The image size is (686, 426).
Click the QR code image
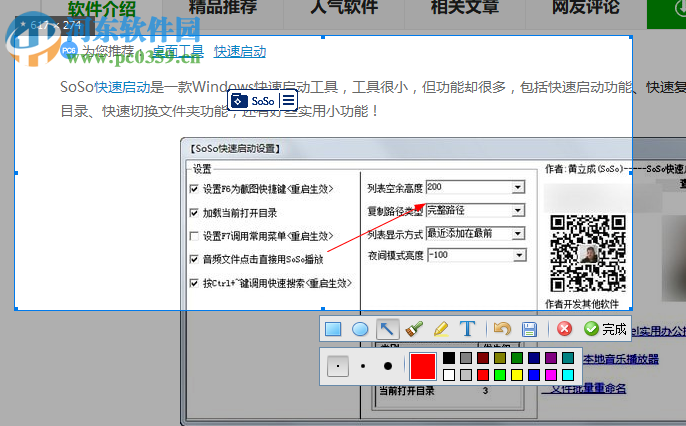click(x=588, y=254)
